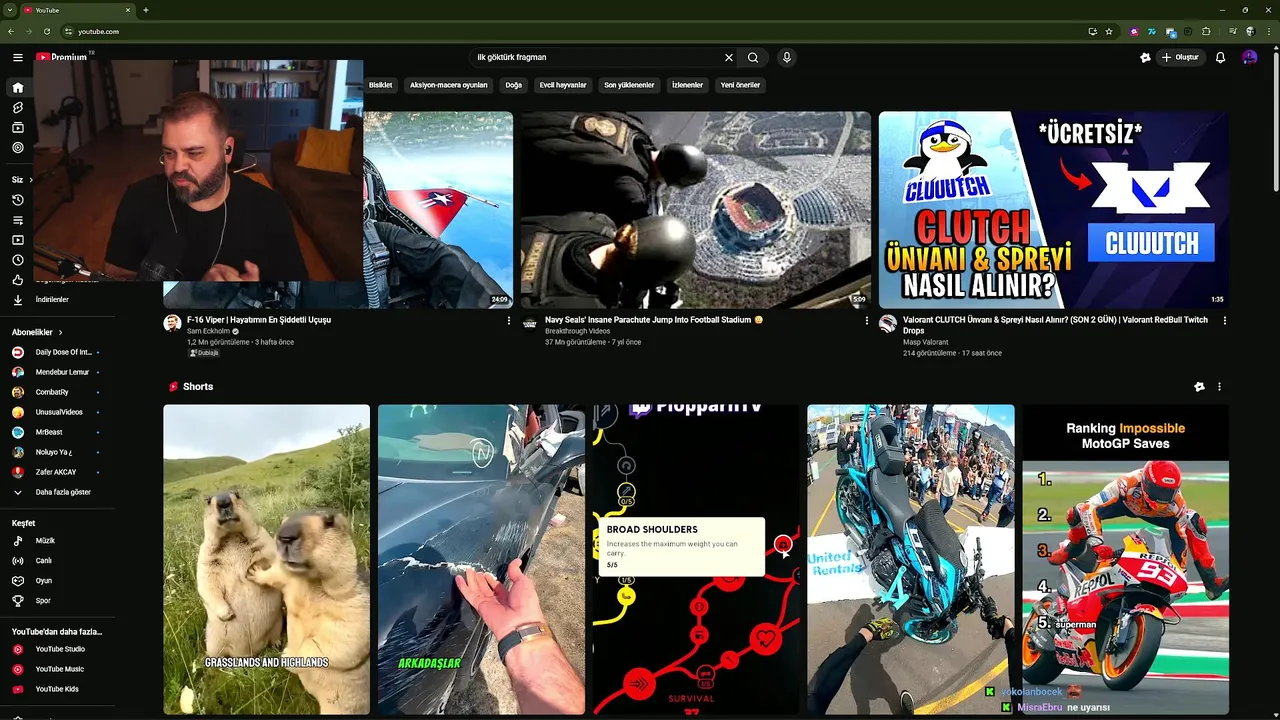
Task: Clear the search box with X
Action: [728, 57]
